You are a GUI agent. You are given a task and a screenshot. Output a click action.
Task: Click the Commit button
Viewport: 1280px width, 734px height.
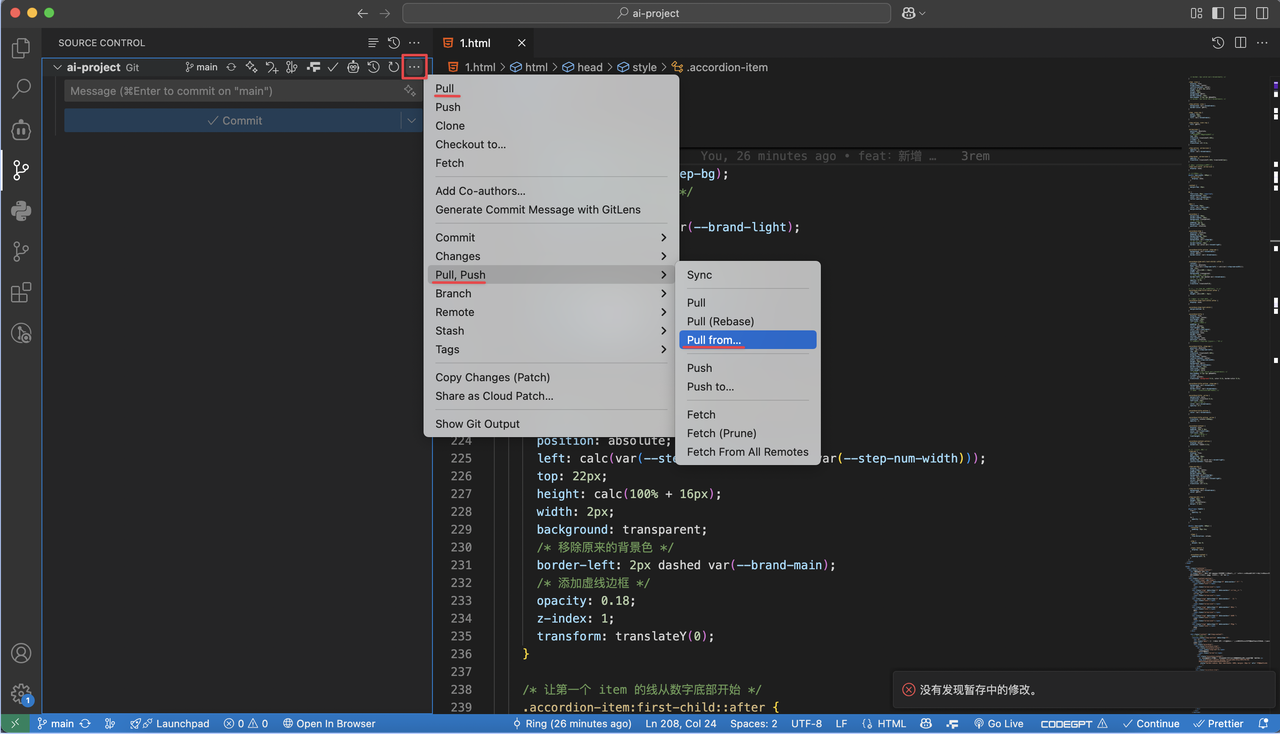tap(233, 120)
